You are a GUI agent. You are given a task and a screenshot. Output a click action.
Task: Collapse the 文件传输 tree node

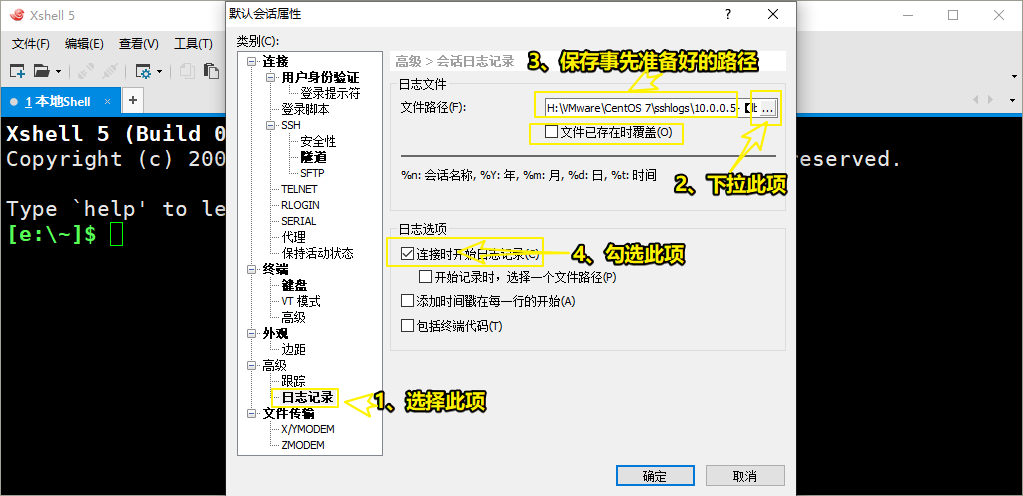[251, 413]
